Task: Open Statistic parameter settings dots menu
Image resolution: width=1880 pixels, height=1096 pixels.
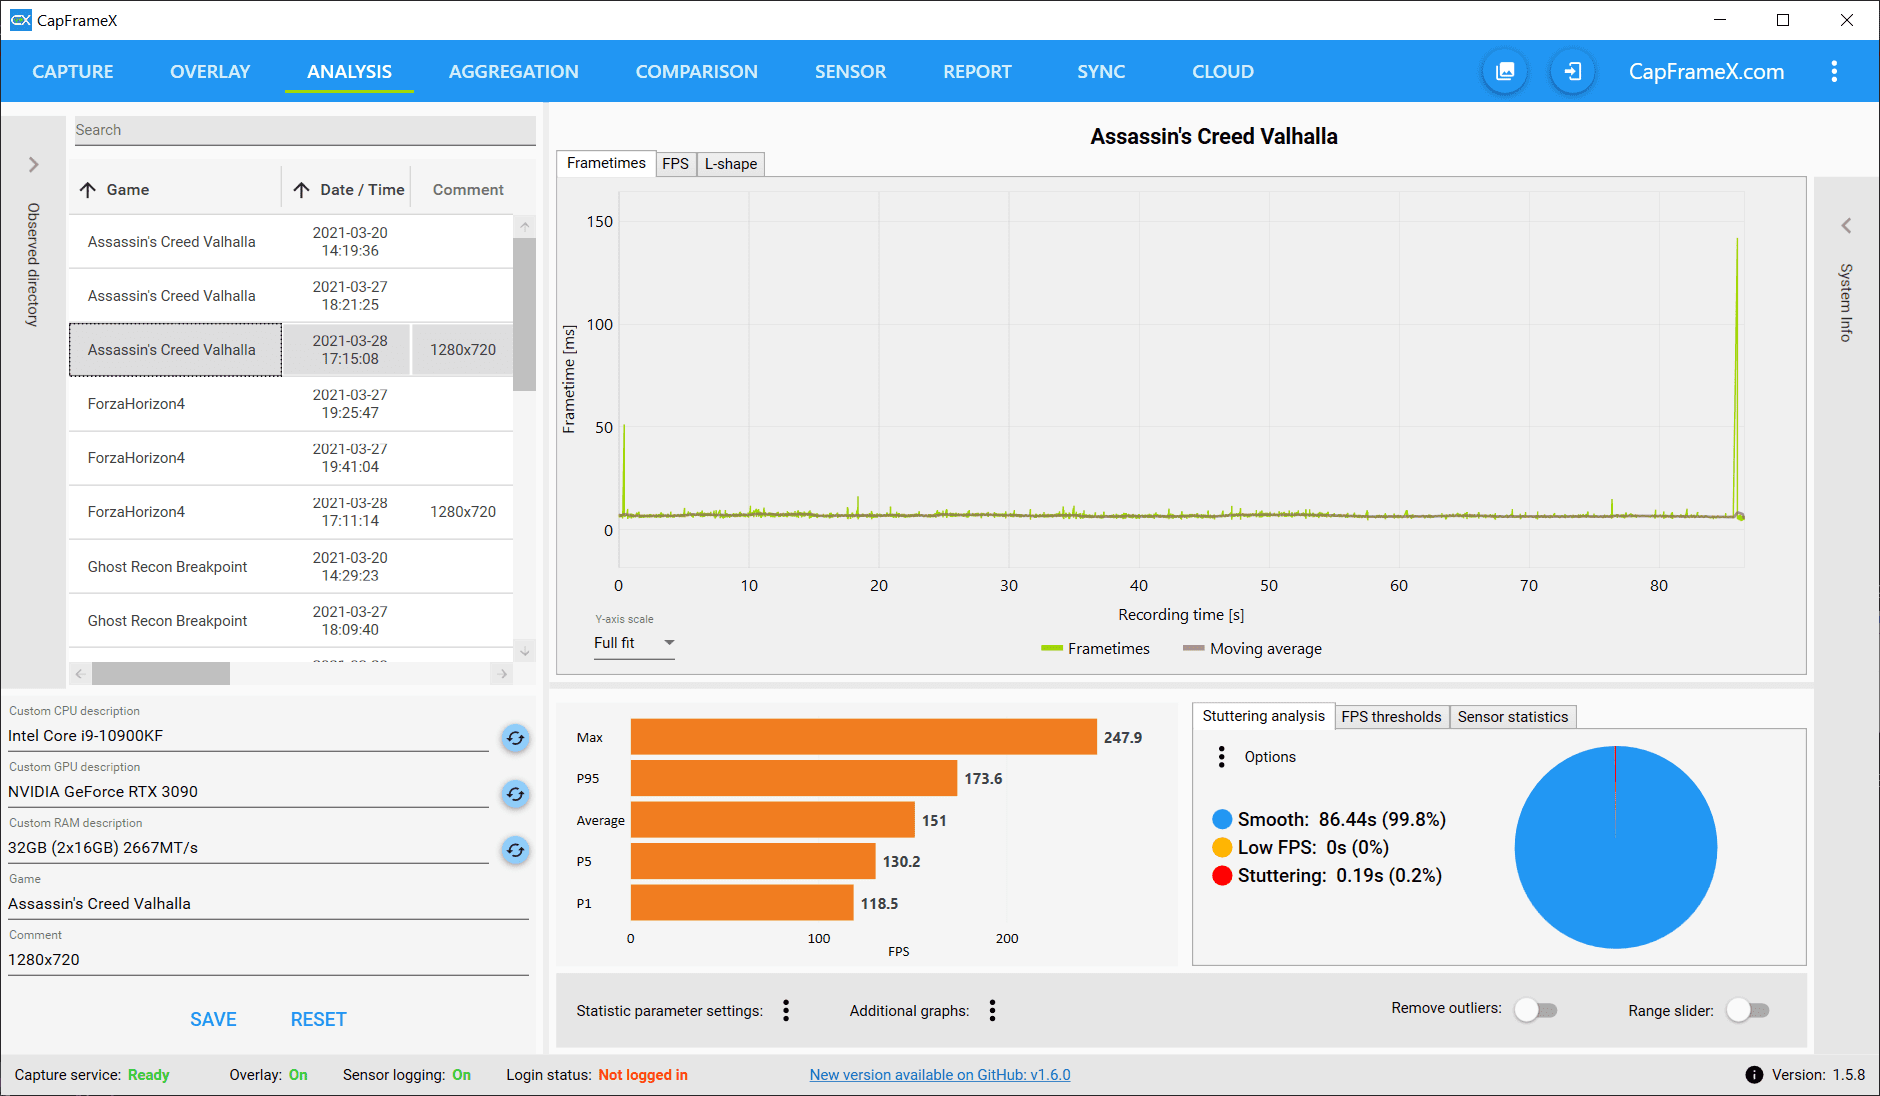Action: pos(786,1011)
